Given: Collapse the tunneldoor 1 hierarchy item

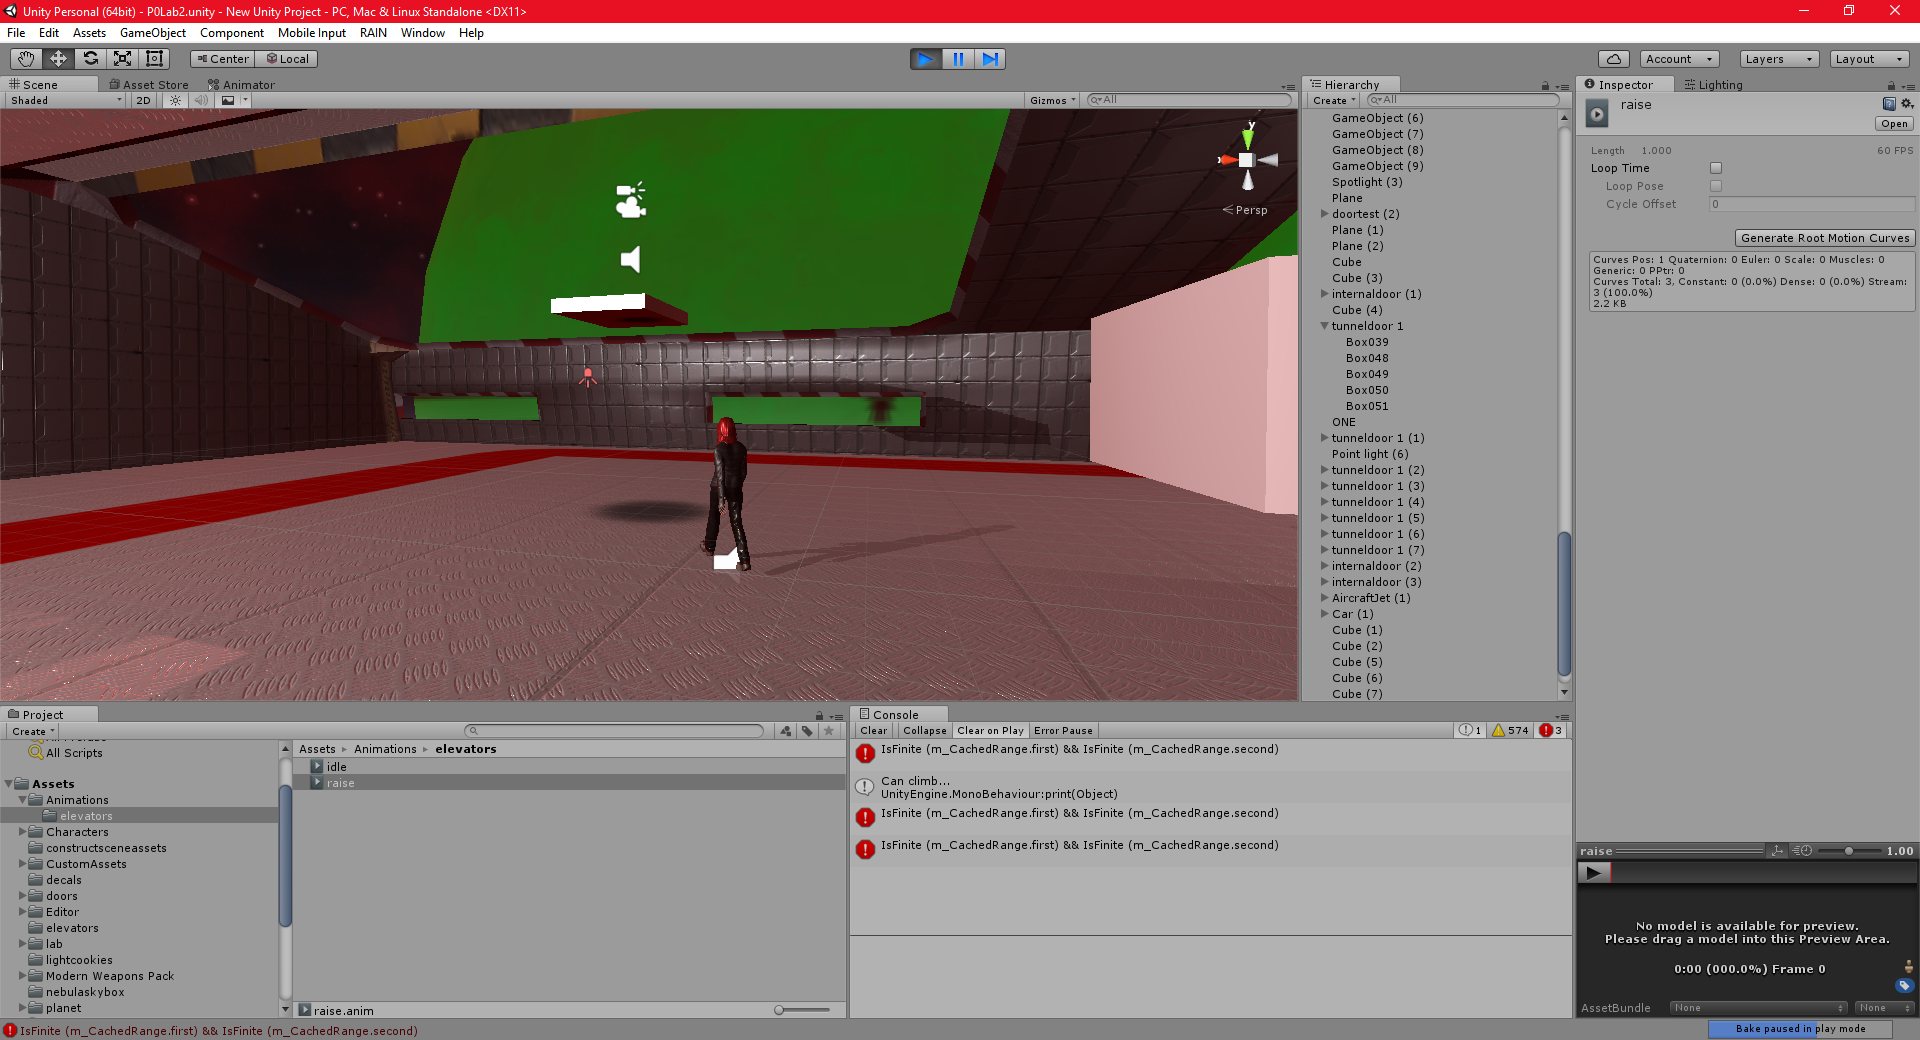Looking at the screenshot, I should (1324, 326).
